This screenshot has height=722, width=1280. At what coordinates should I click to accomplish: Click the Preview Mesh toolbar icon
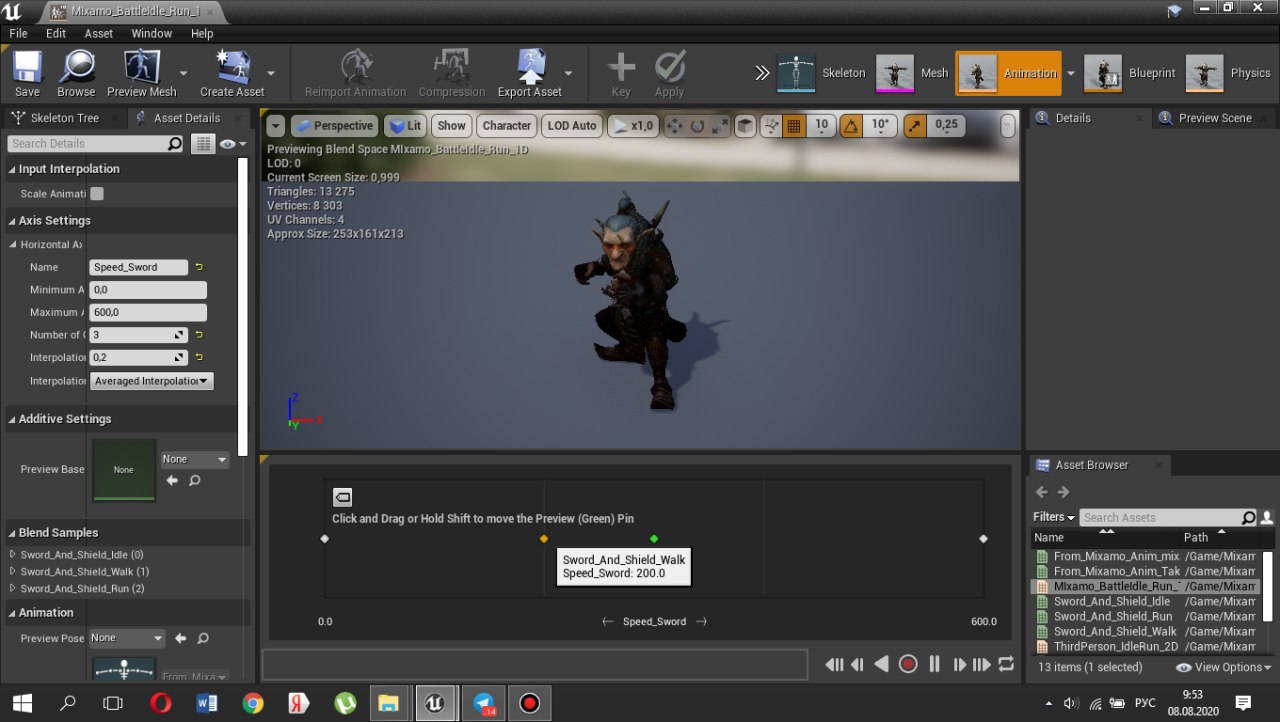pyautogui.click(x=141, y=74)
